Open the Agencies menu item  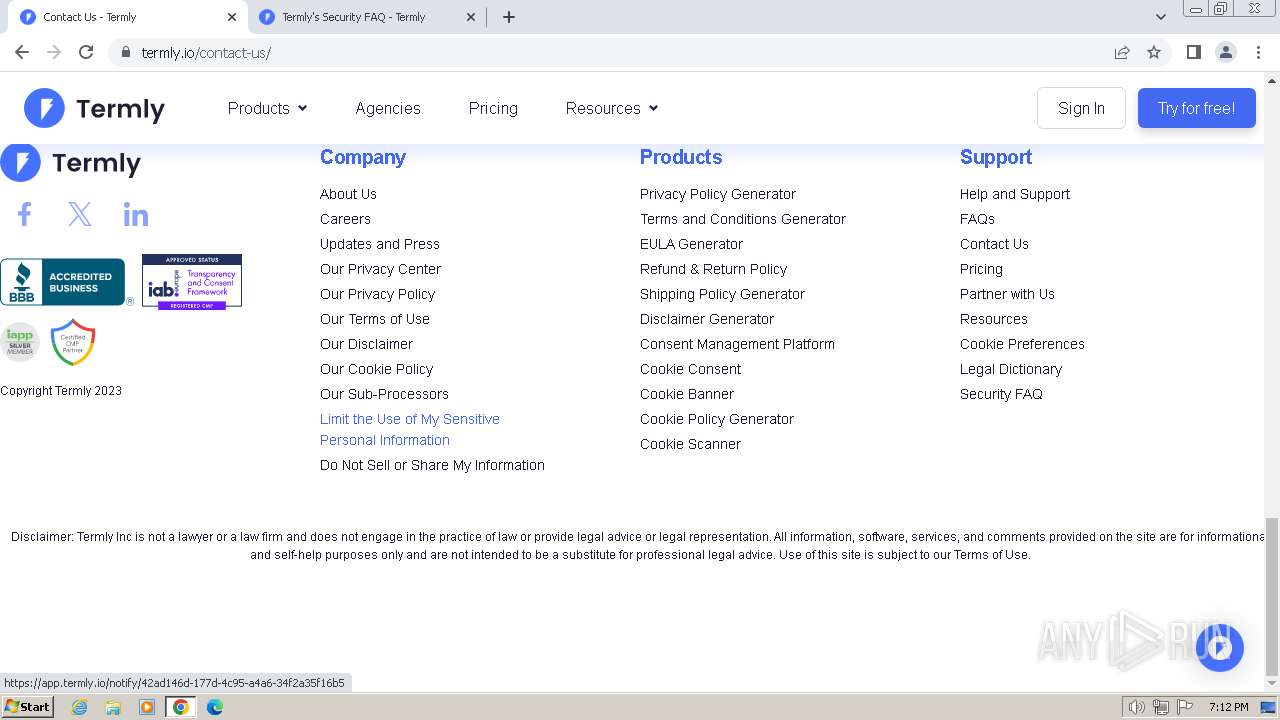coord(388,108)
